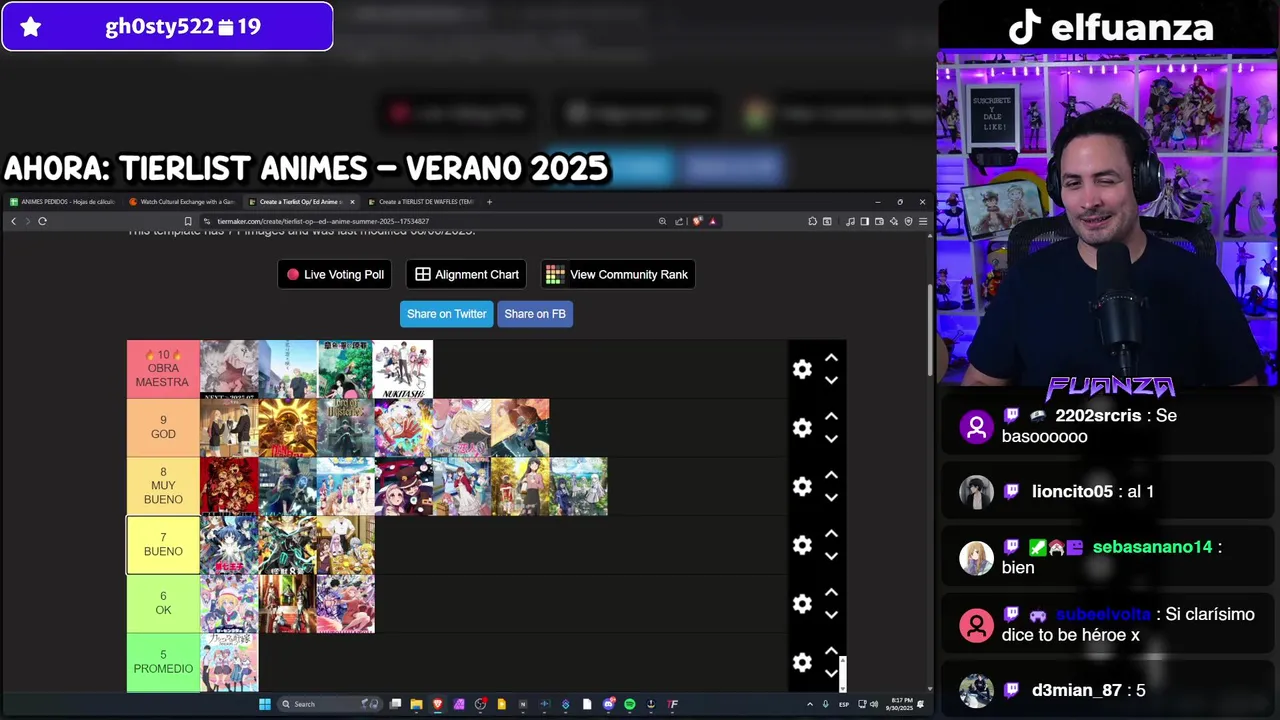This screenshot has height=720, width=1280.
Task: Switch to Watch Cultural Exchange tab
Action: click(182, 202)
